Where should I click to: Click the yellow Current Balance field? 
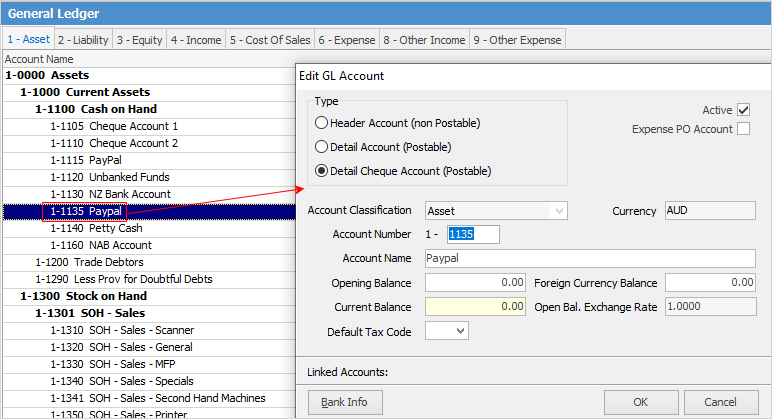(475, 306)
